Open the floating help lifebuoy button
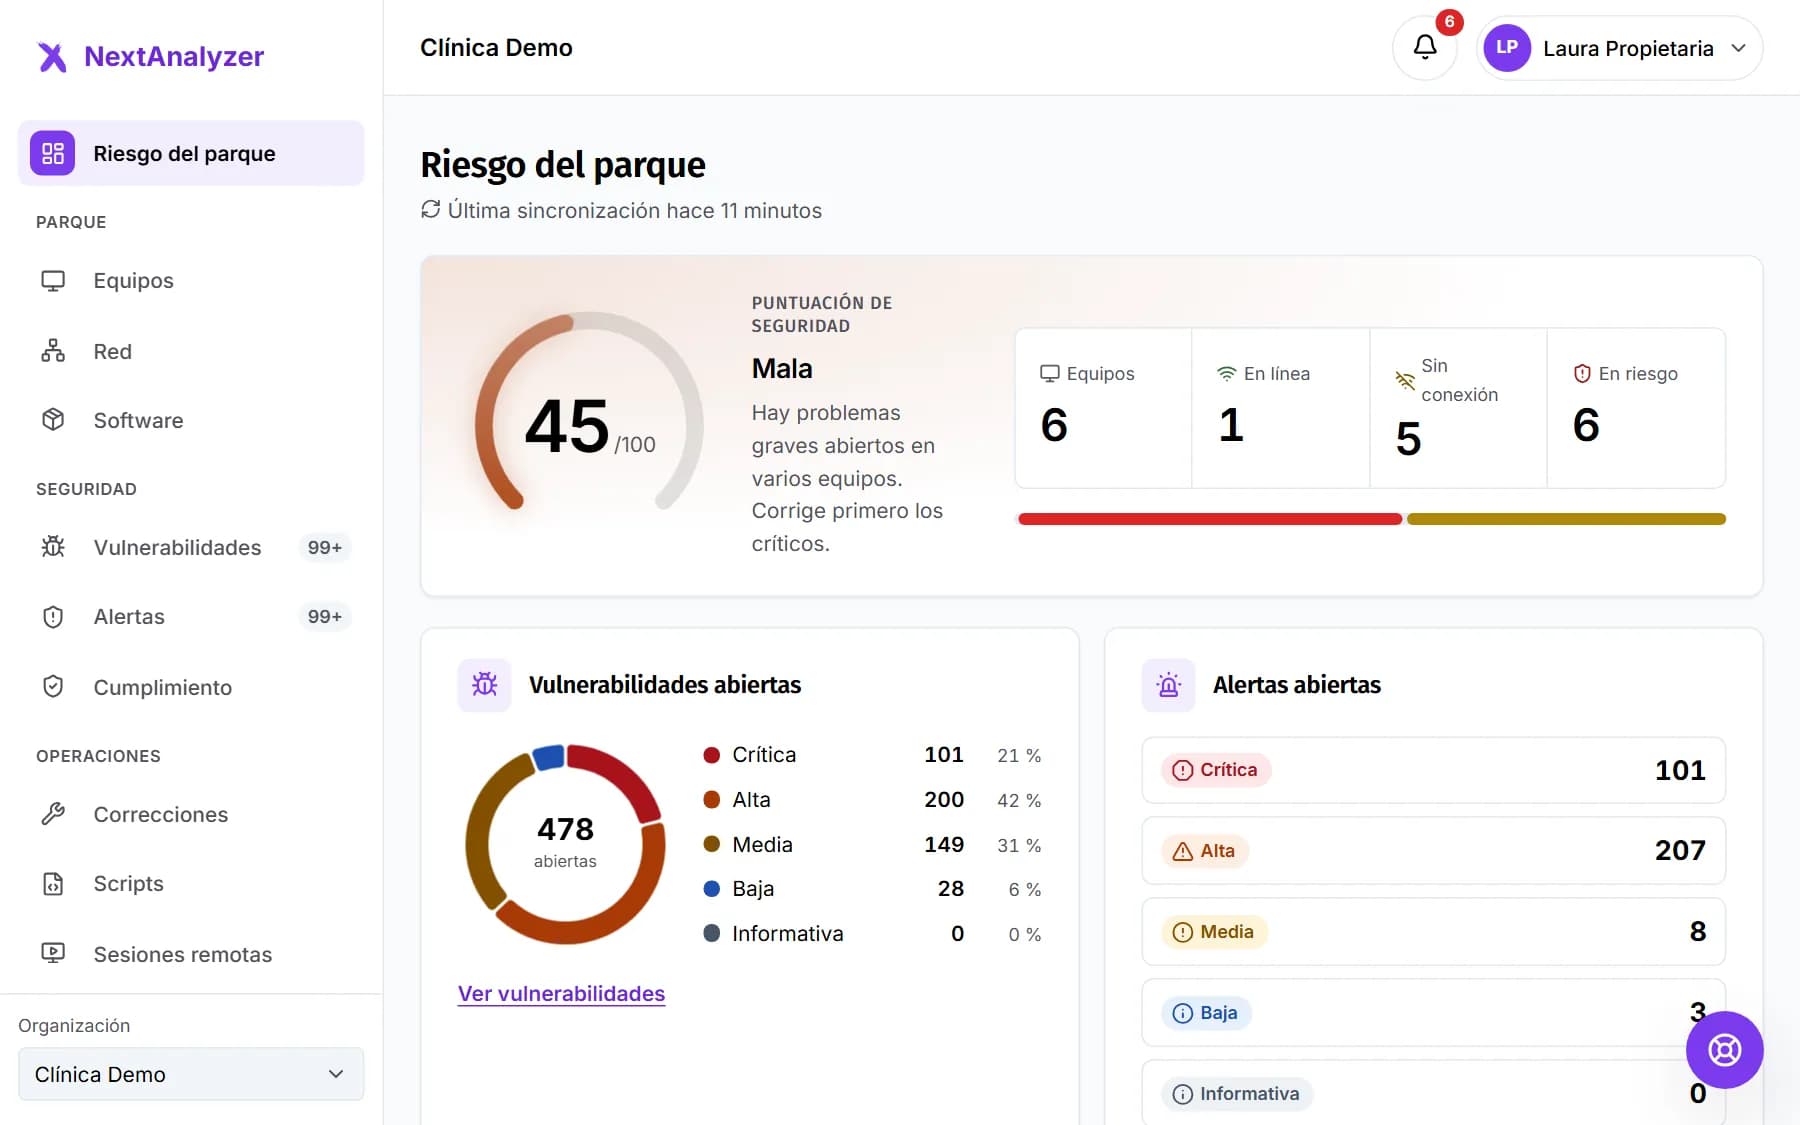 (1724, 1050)
